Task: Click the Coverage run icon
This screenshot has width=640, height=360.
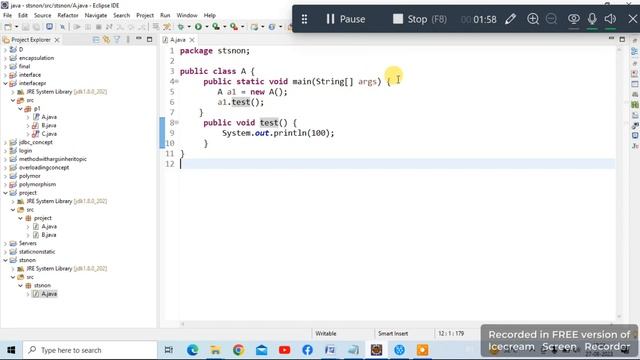Action: click(x=216, y=27)
